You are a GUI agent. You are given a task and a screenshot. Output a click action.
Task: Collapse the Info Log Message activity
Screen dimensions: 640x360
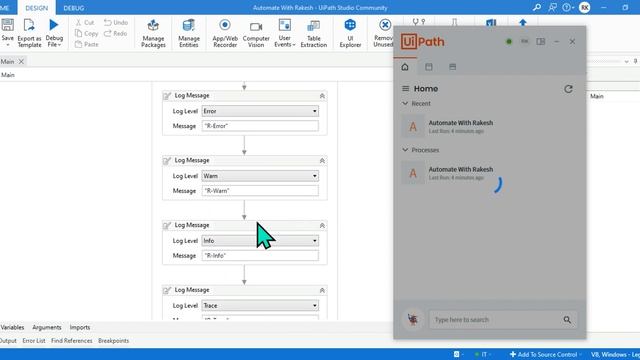click(x=322, y=225)
